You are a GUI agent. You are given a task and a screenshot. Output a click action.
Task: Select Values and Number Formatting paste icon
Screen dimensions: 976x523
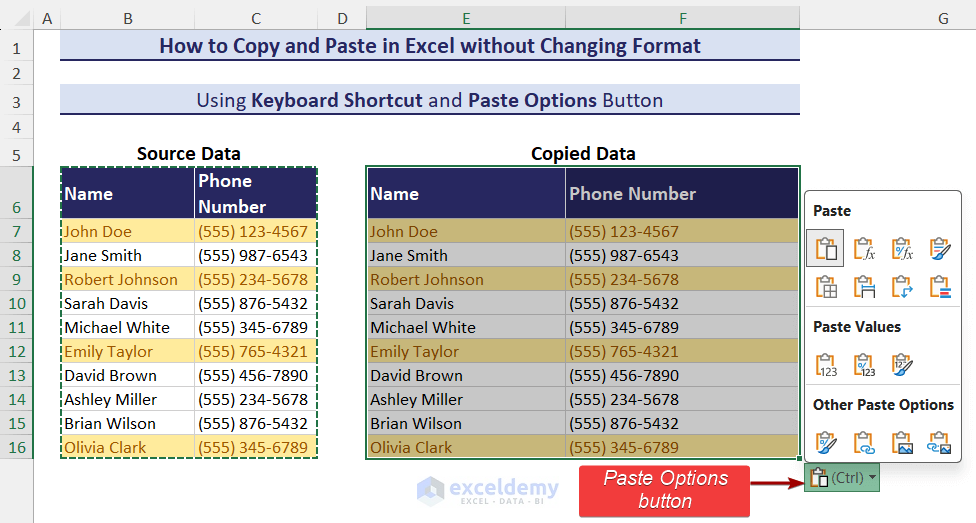click(864, 364)
